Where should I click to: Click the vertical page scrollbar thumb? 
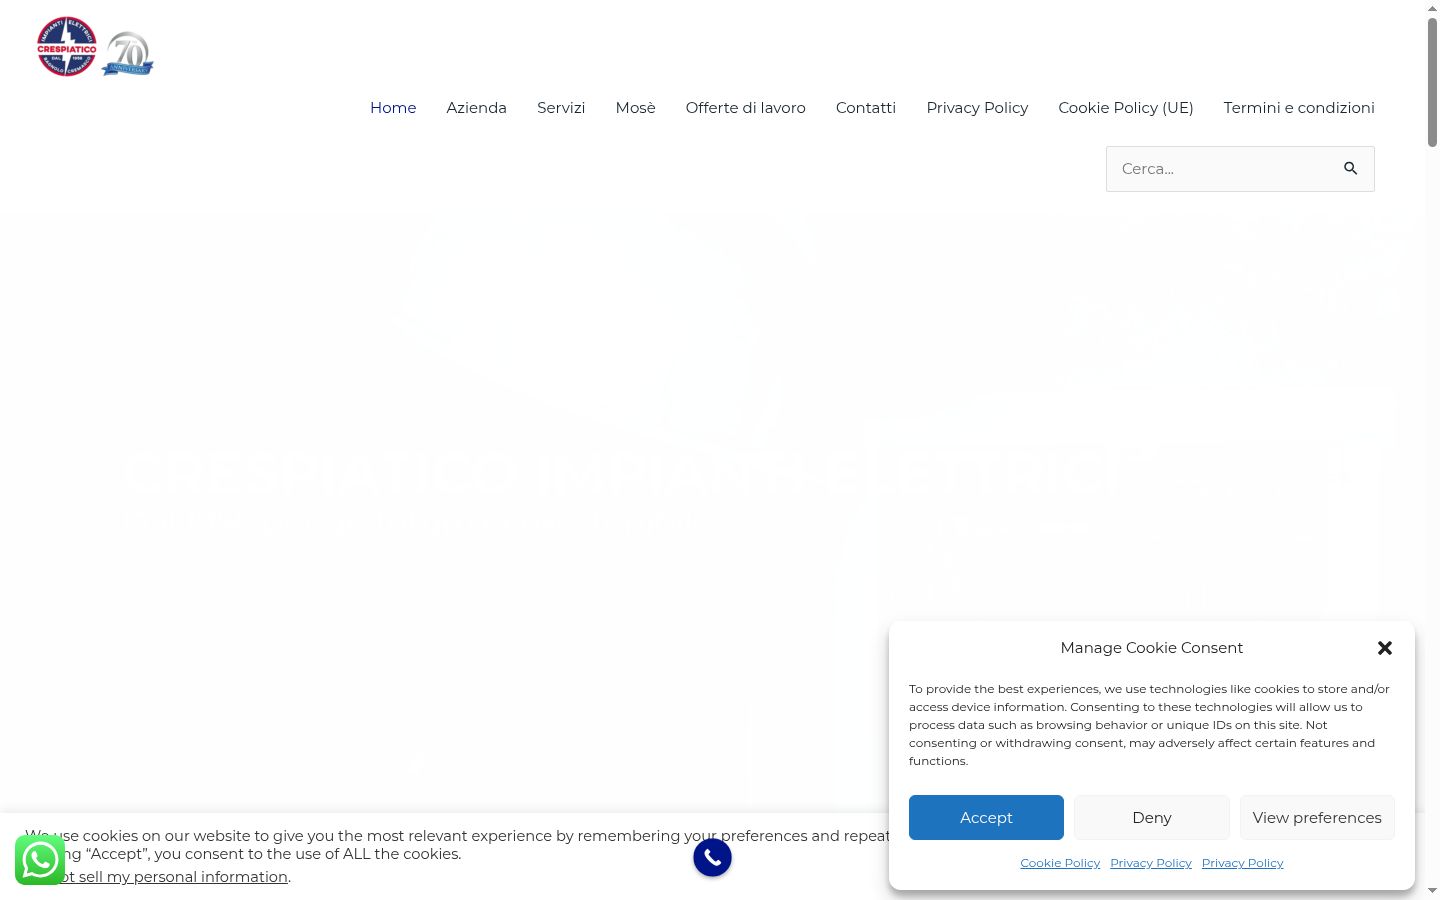[1432, 82]
